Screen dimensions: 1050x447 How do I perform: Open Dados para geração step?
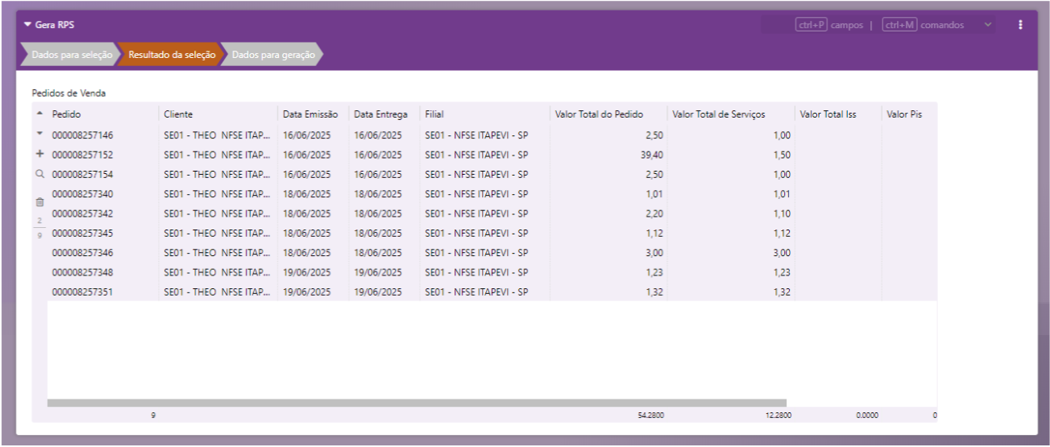(x=273, y=55)
